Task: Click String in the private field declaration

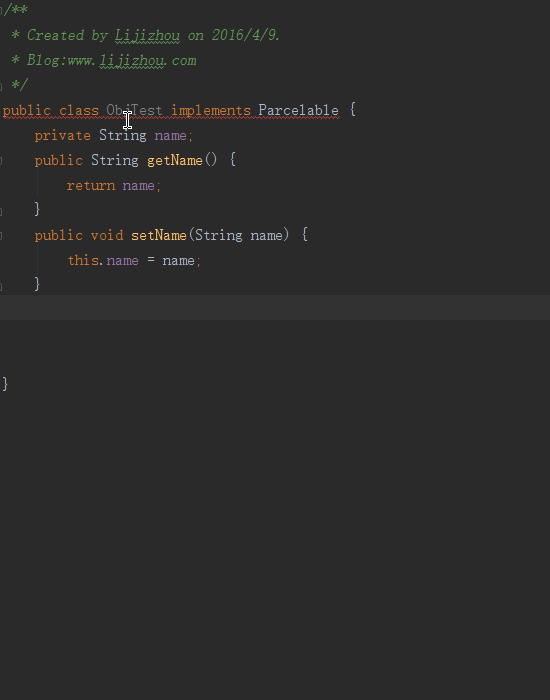Action: click(x=123, y=136)
